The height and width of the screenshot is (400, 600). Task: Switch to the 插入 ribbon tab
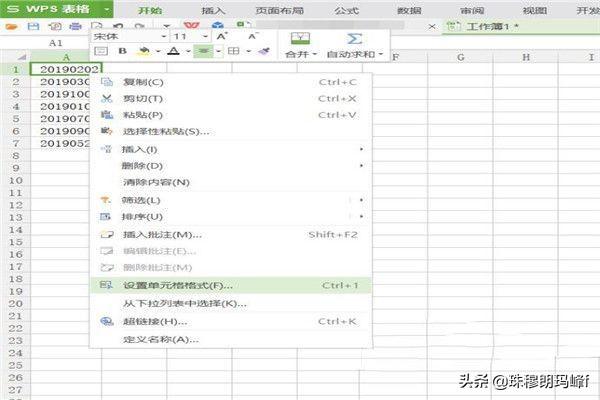click(213, 10)
